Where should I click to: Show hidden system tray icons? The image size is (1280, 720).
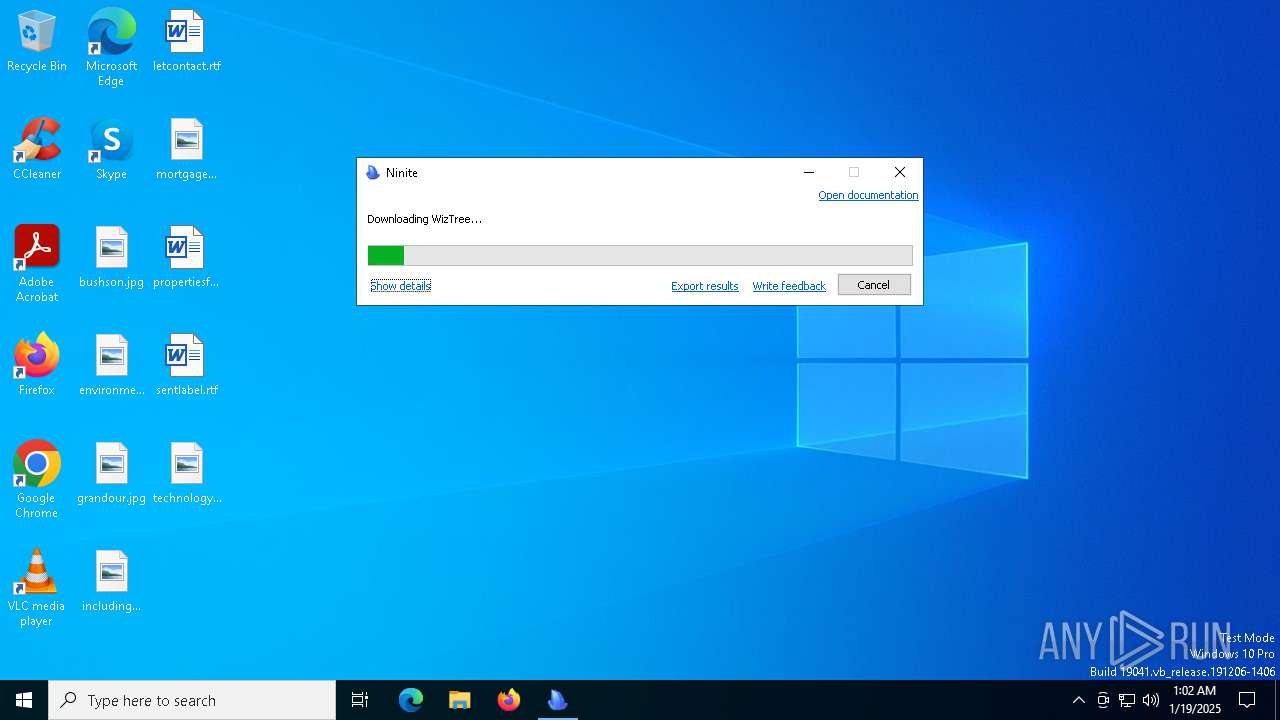(x=1079, y=700)
